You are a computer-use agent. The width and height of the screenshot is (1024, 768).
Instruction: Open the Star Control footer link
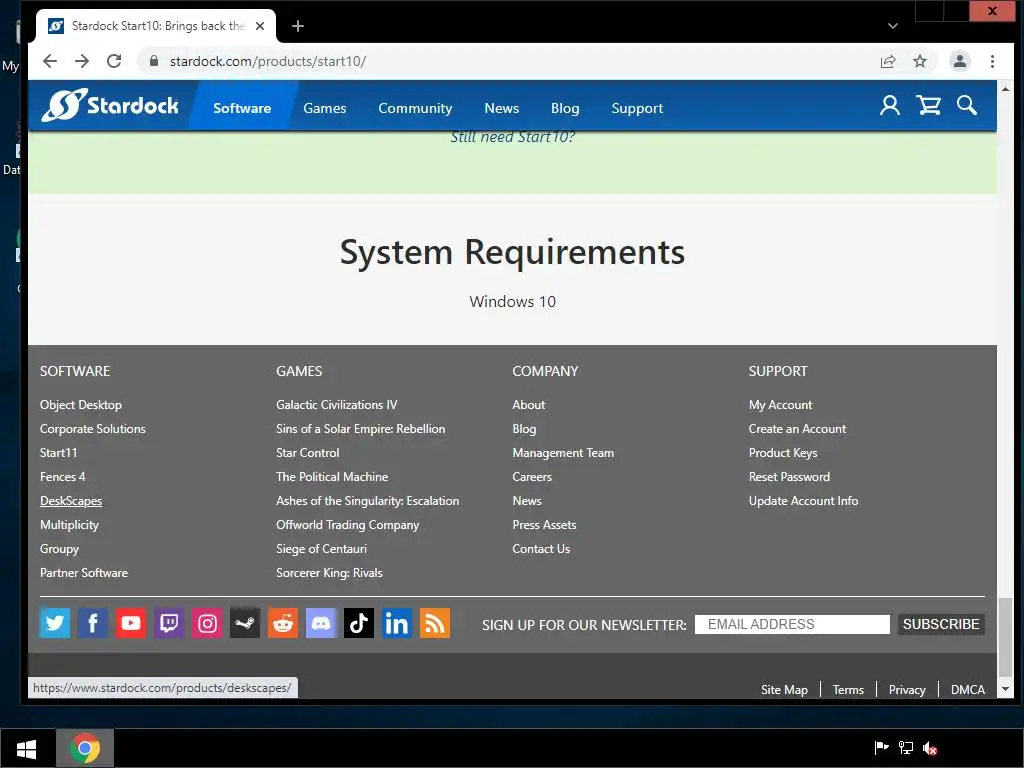tap(308, 453)
